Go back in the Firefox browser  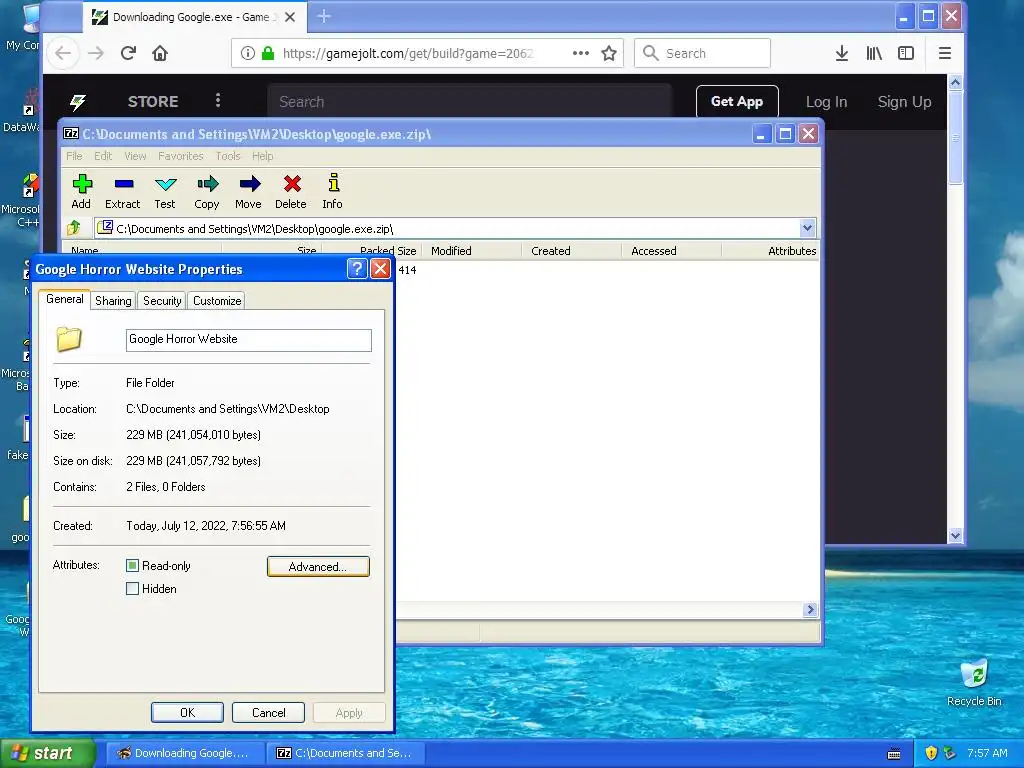click(x=63, y=54)
